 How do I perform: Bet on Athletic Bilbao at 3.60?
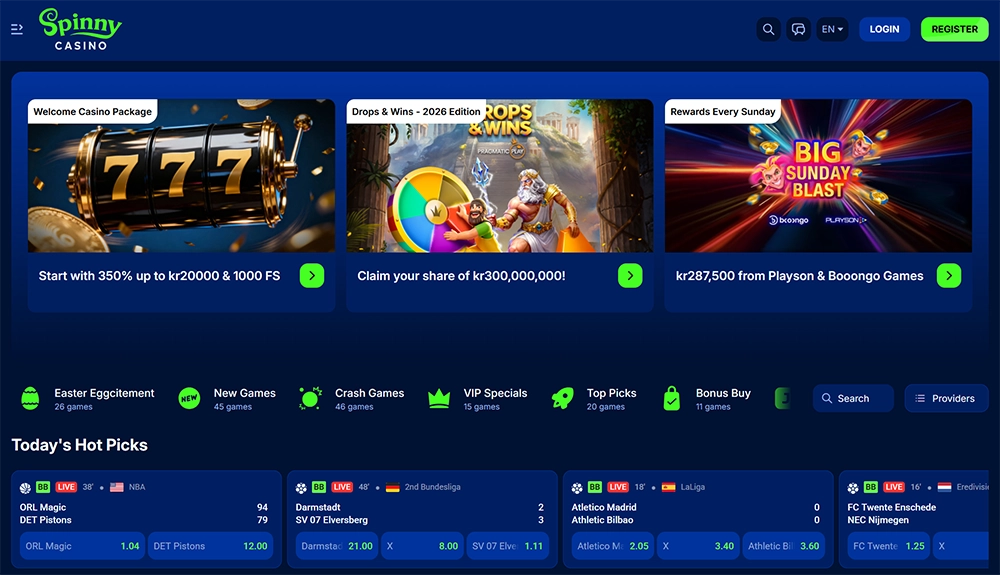point(784,546)
